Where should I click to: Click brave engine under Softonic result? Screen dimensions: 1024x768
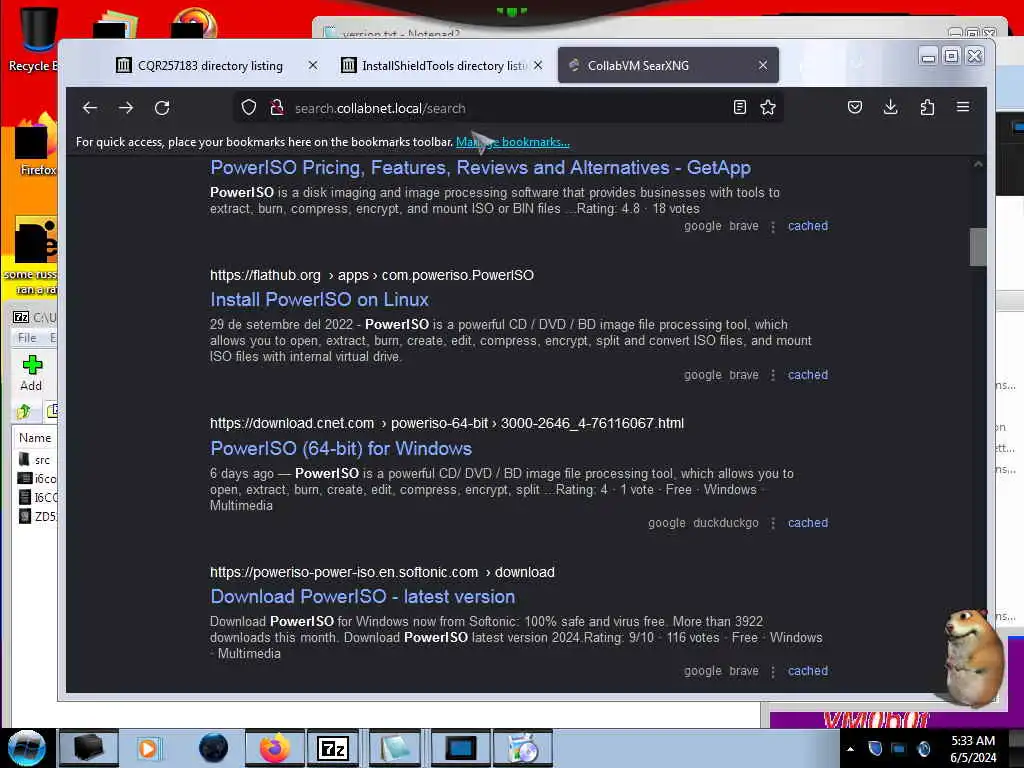[x=744, y=671]
